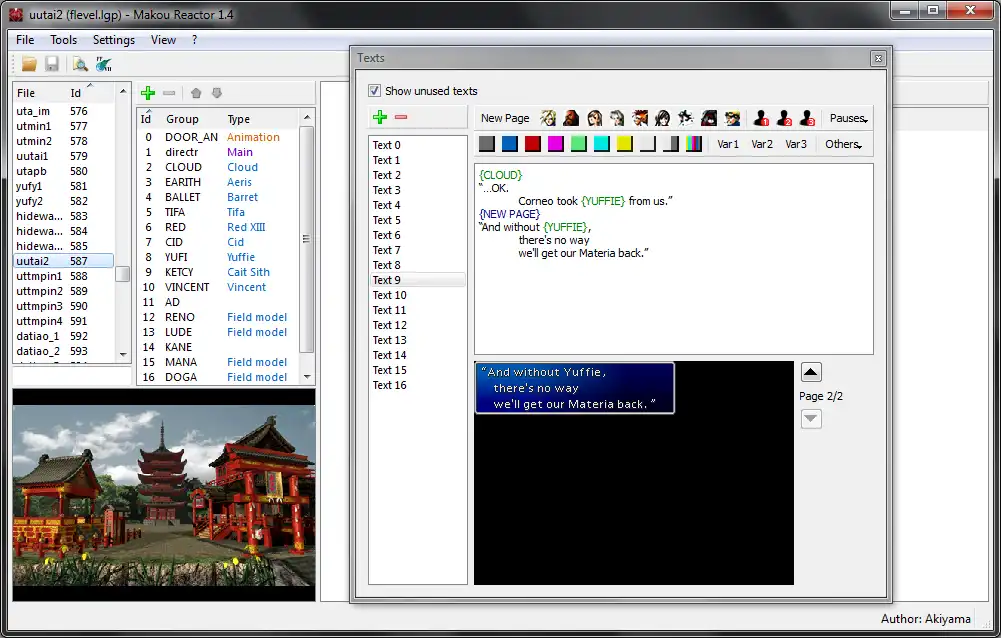Expand the Others dropdown menu
Screen dimensions: 1001x638
click(x=843, y=144)
